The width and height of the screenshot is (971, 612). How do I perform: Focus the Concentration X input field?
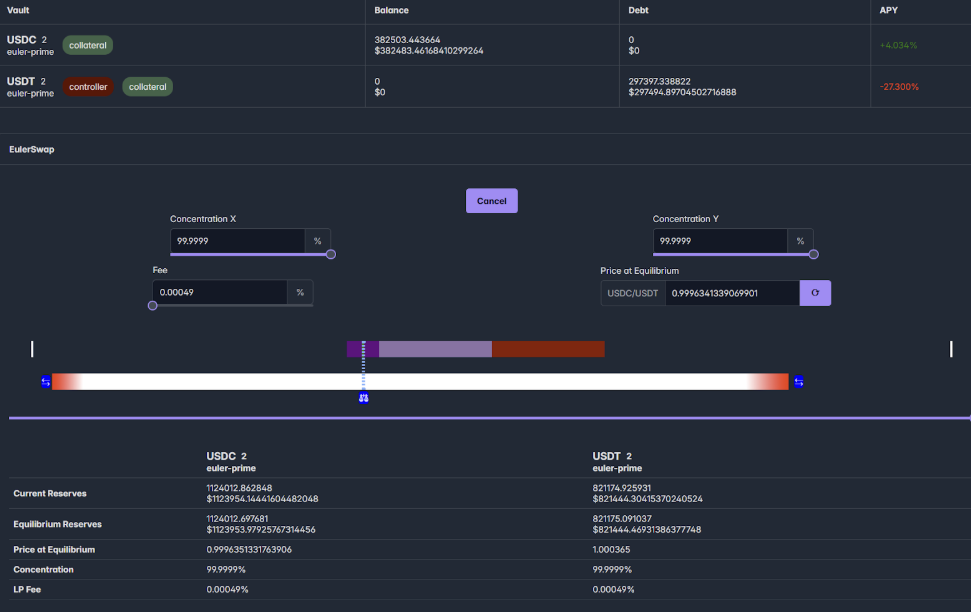click(x=237, y=241)
